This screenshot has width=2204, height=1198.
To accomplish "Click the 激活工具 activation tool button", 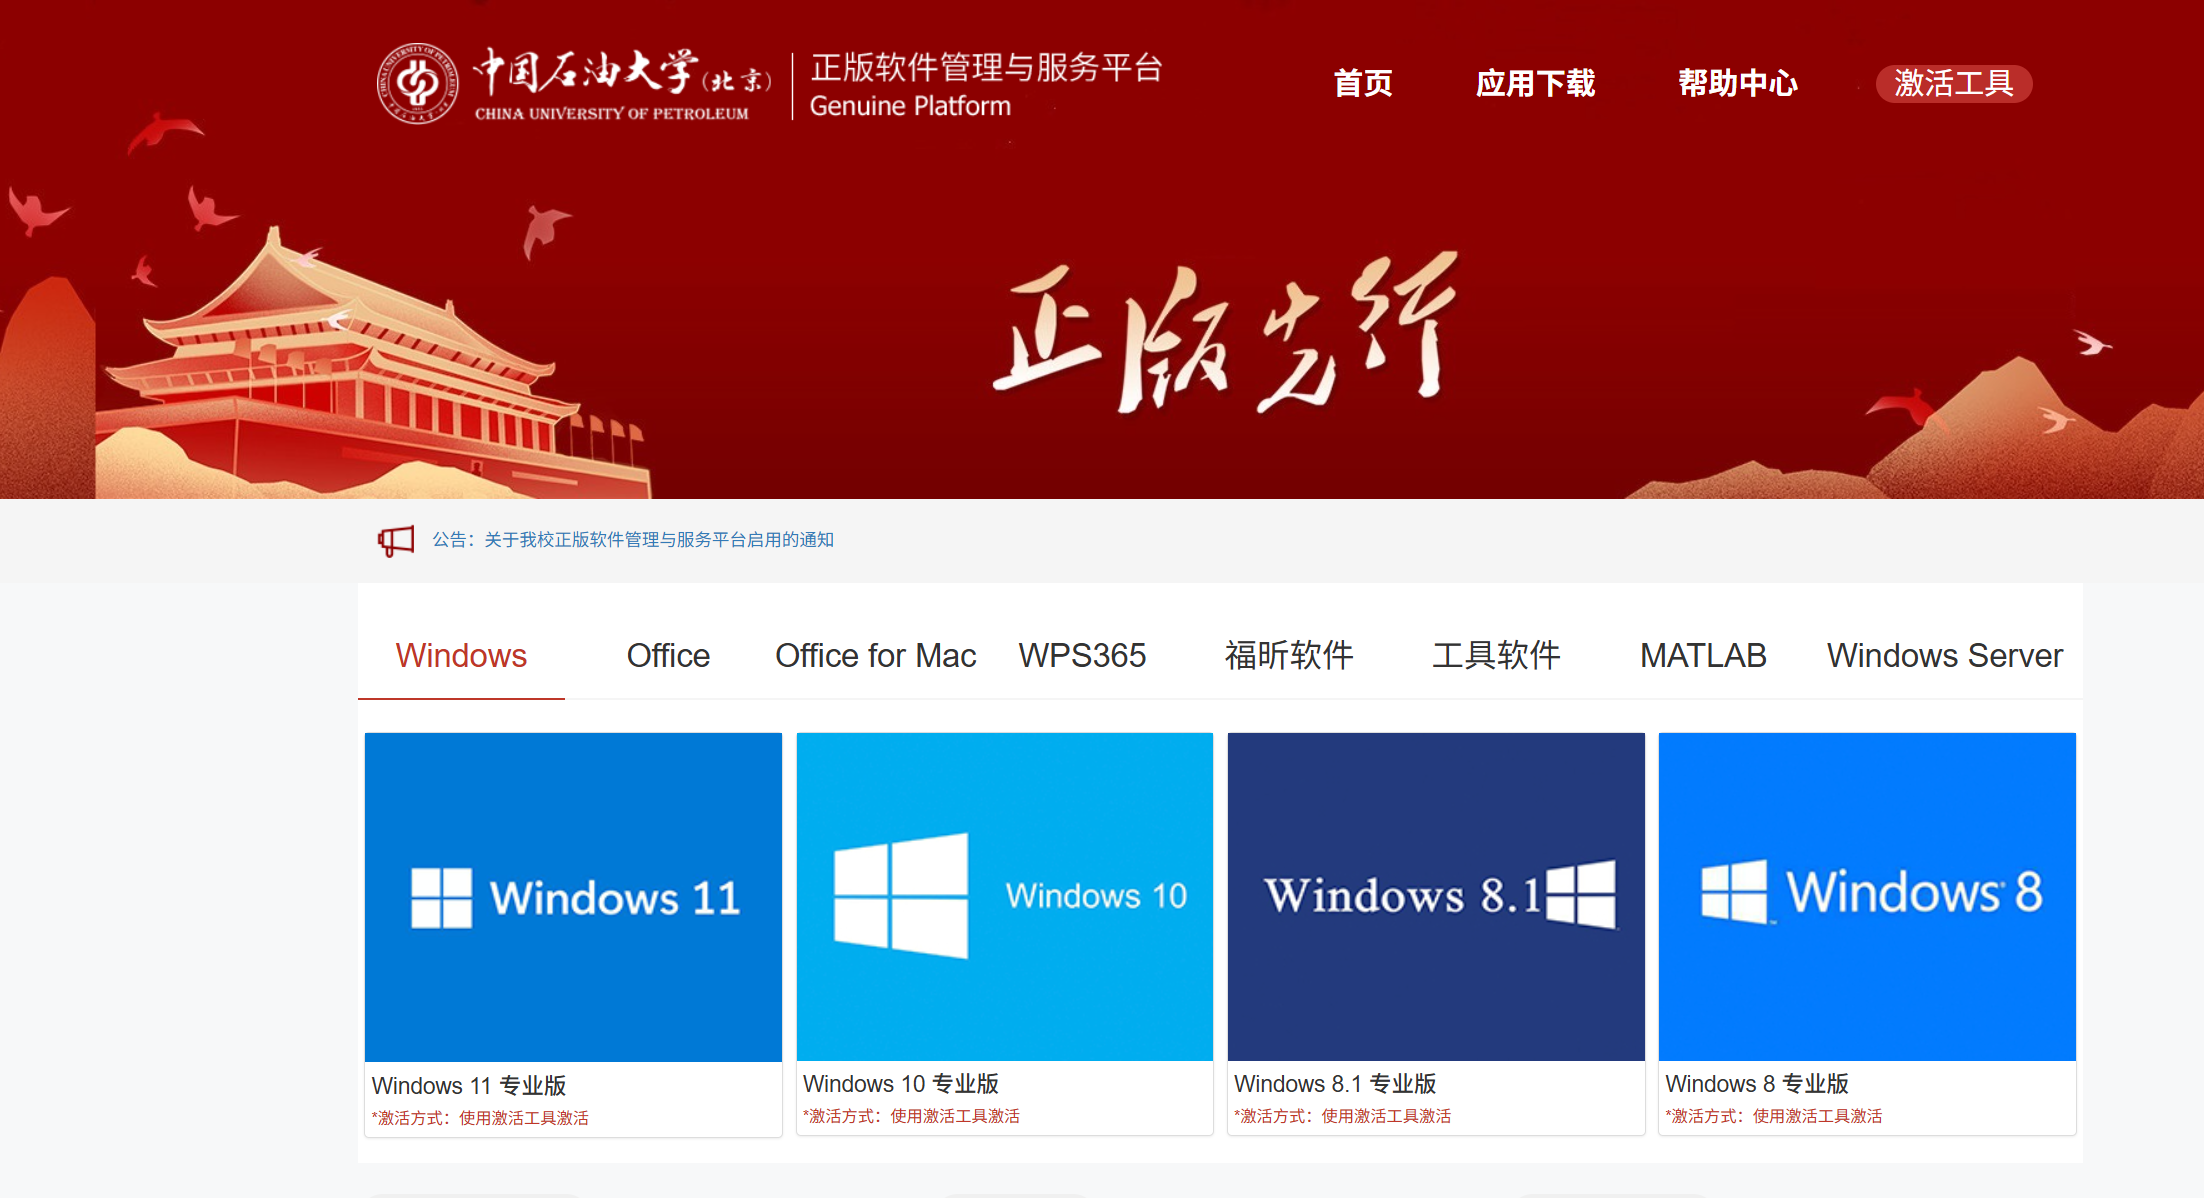I will [x=1953, y=83].
